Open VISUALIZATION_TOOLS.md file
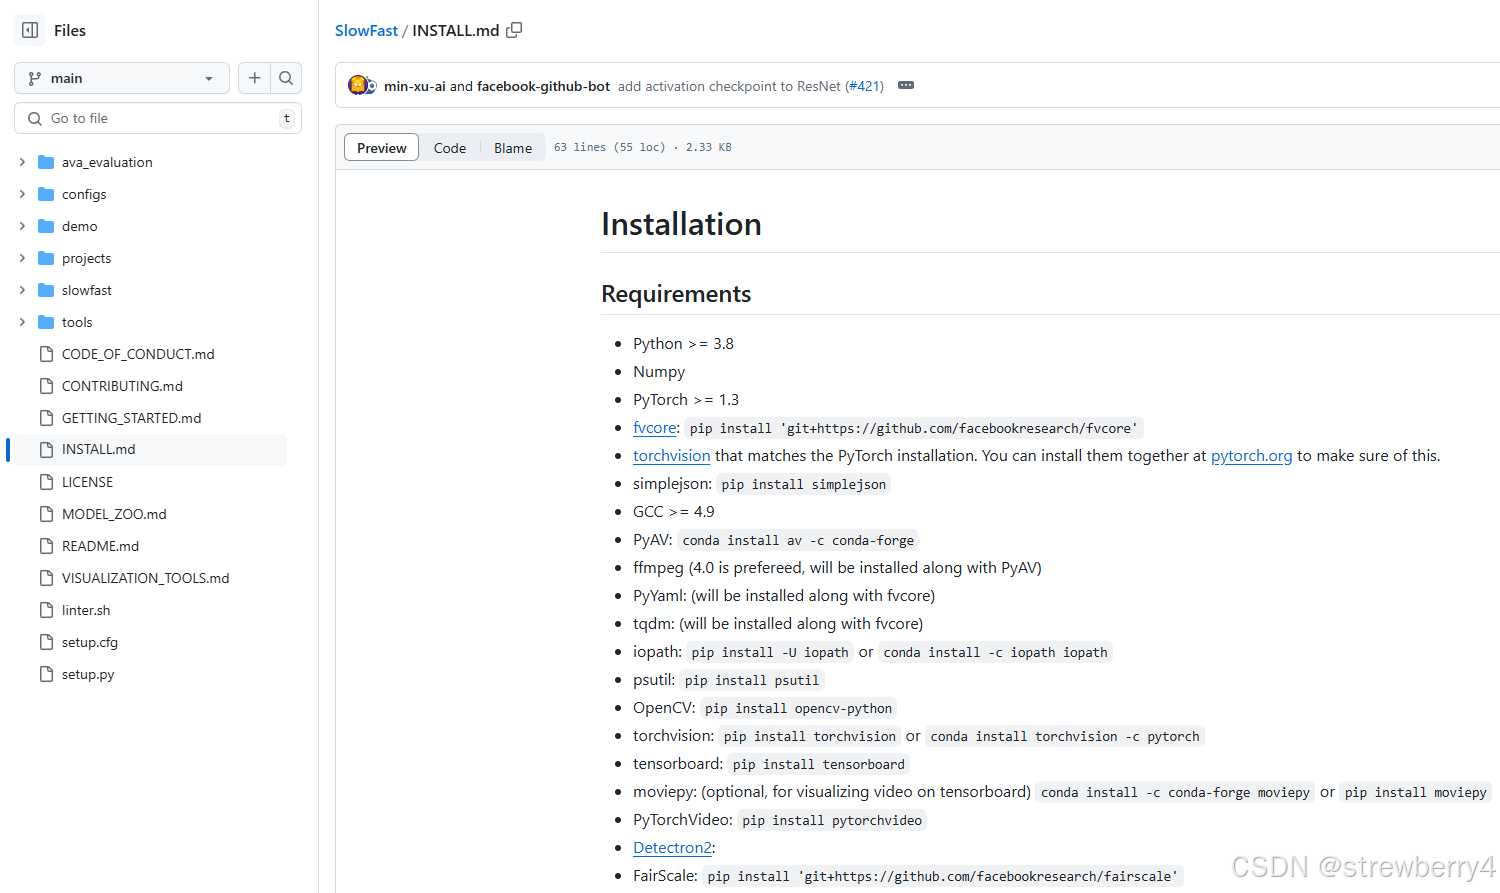Screen dimensions: 1500x893 [x=145, y=578]
